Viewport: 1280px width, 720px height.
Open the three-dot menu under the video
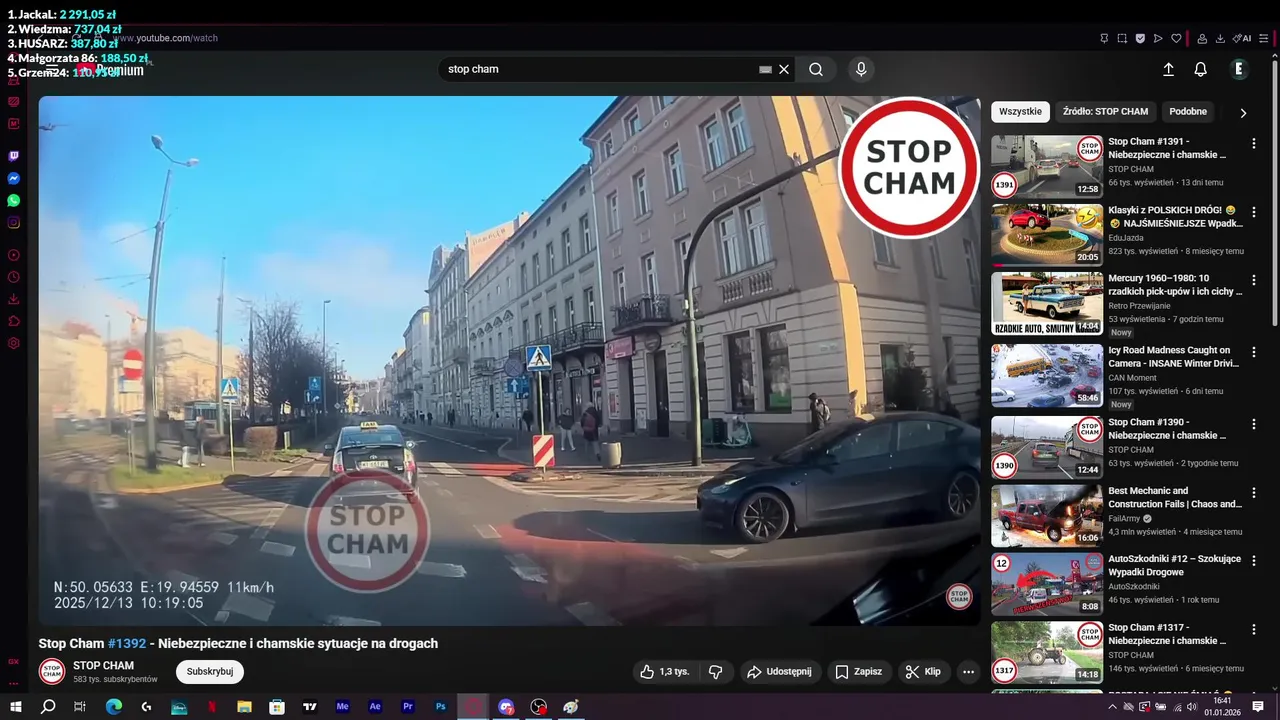968,672
